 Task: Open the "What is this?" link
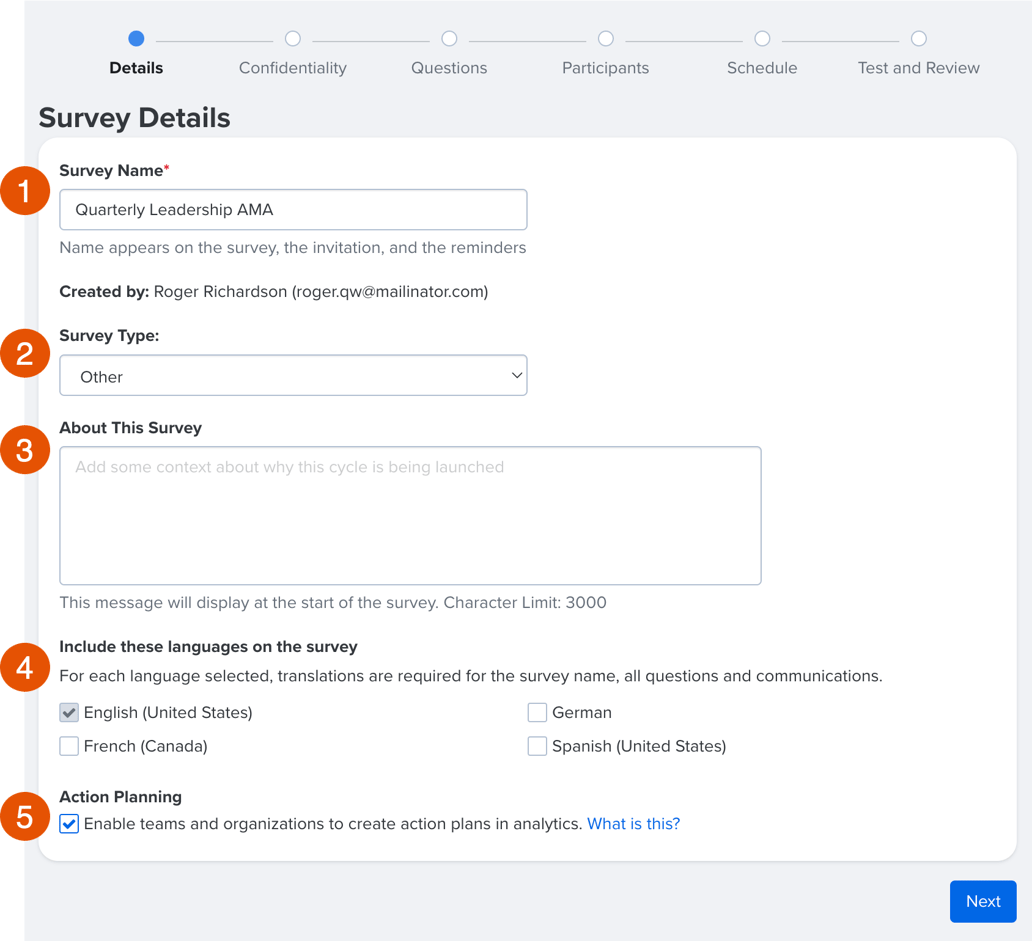click(634, 823)
